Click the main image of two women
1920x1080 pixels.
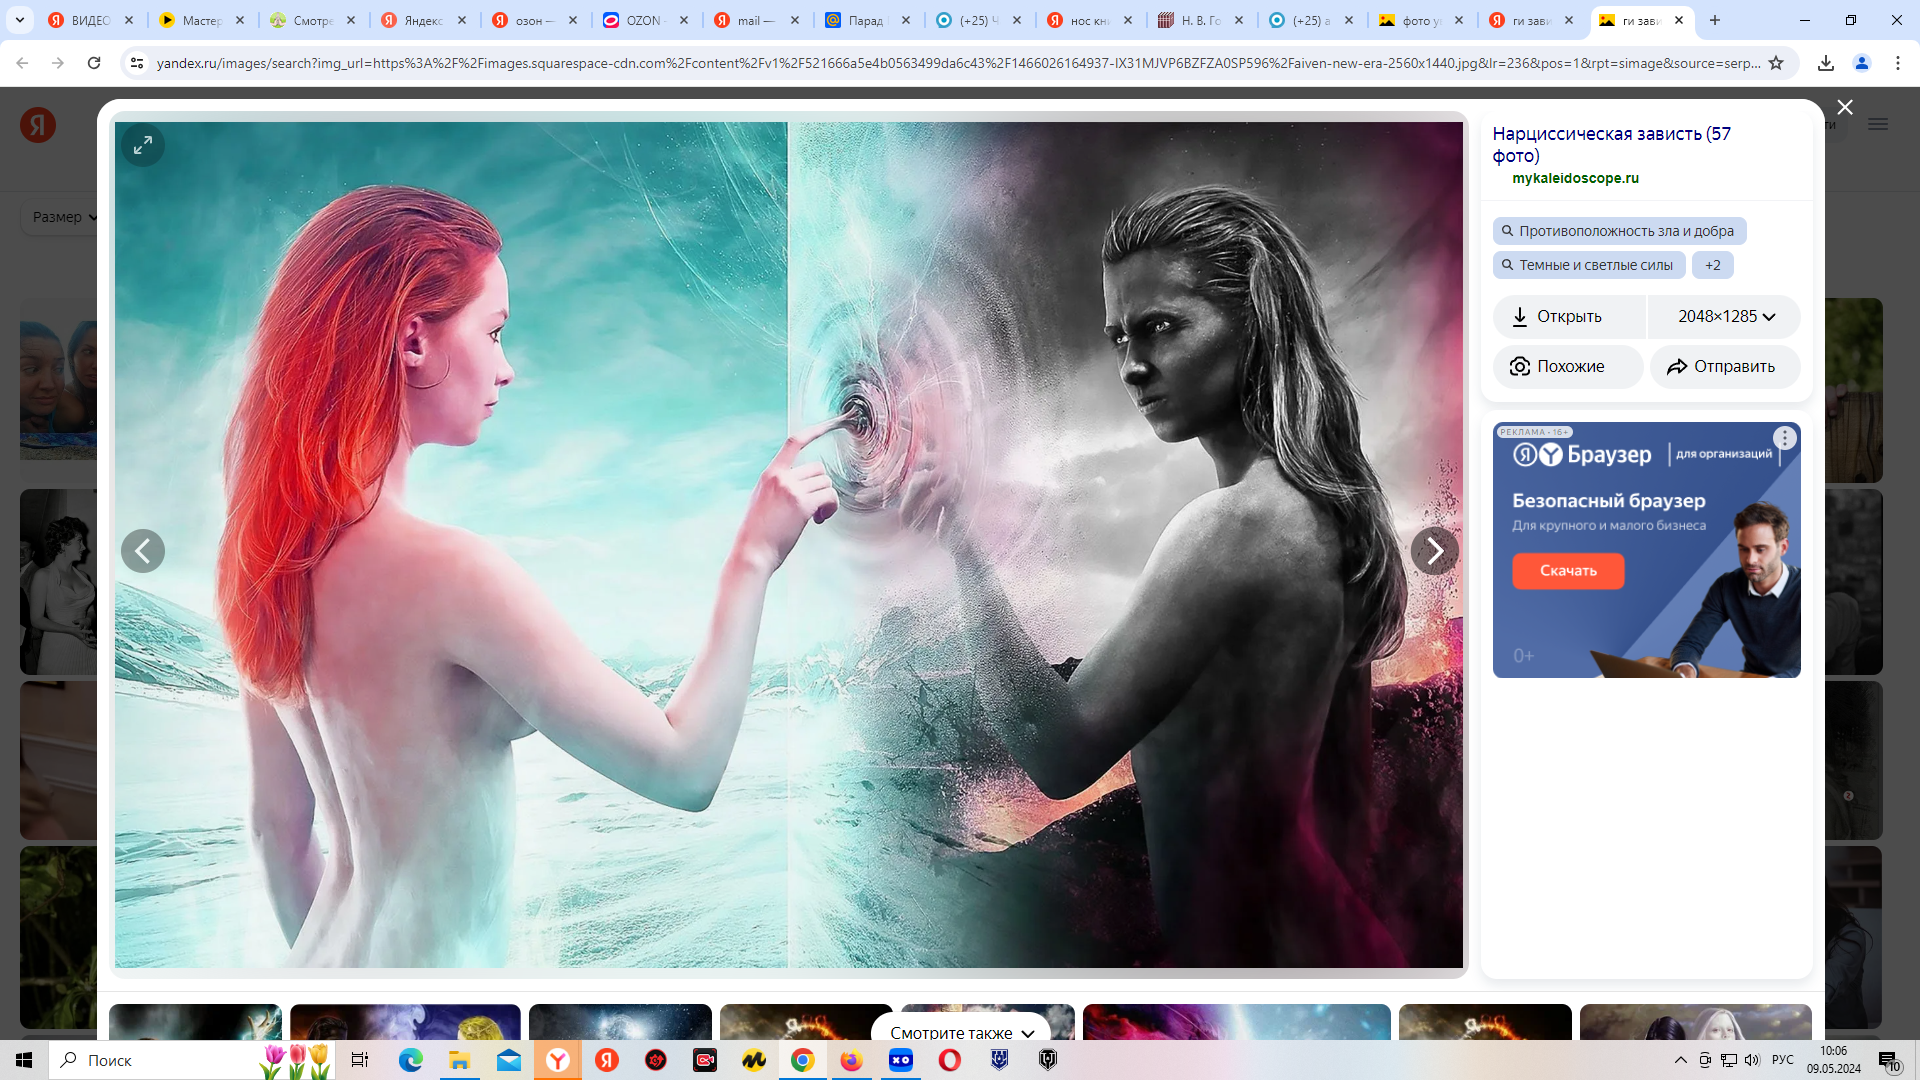[x=789, y=545]
